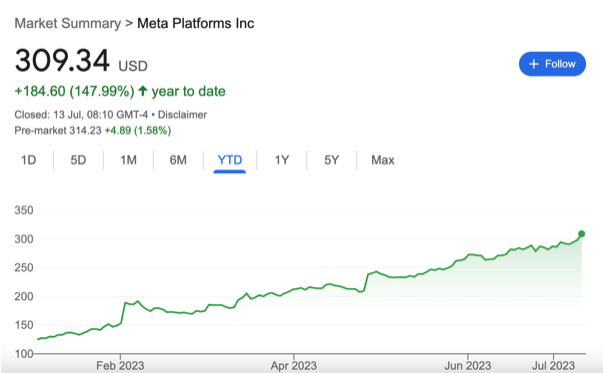Select the 1D time range tab
Image resolution: width=603 pixels, height=373 pixels.
28,160
